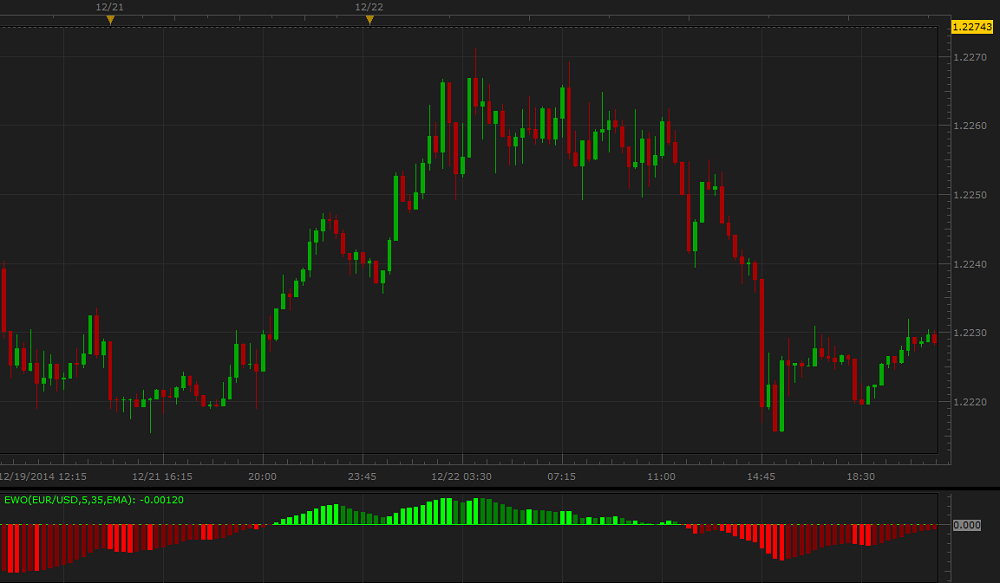Click the 23:45 time axis label

pos(362,476)
